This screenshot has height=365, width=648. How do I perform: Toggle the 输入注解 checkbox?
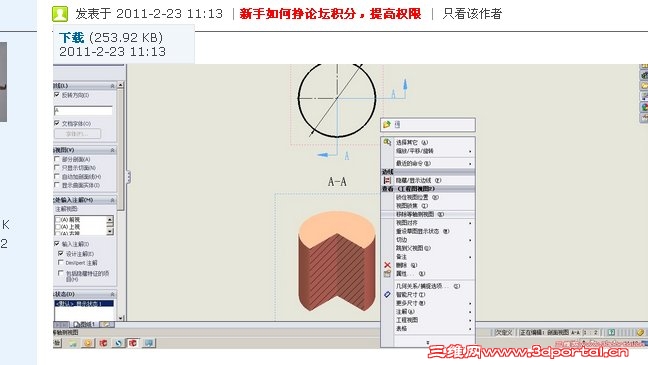[57, 244]
